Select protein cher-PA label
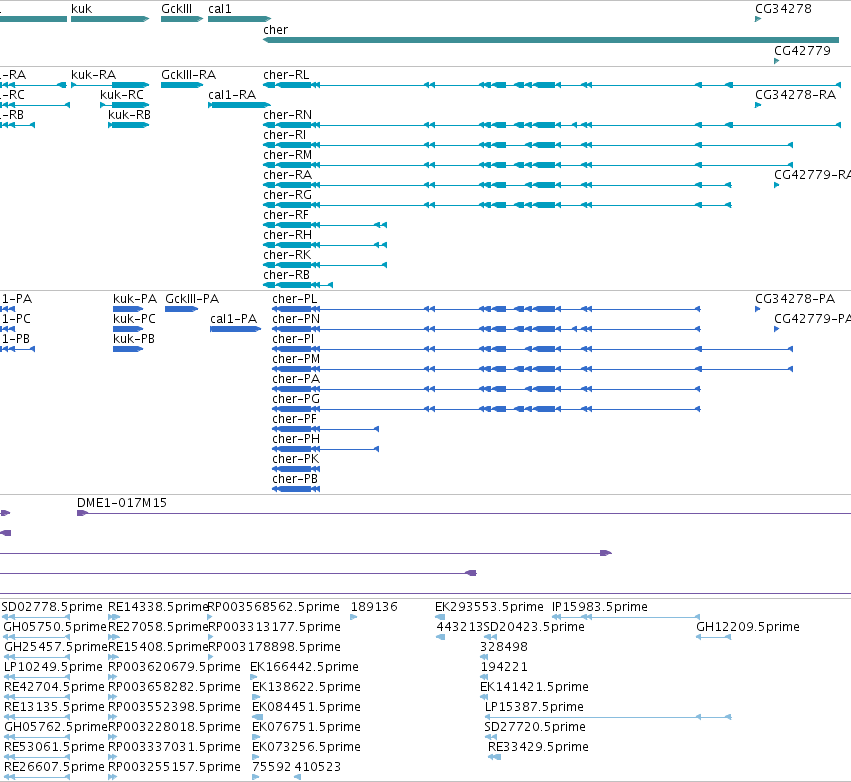 296,379
